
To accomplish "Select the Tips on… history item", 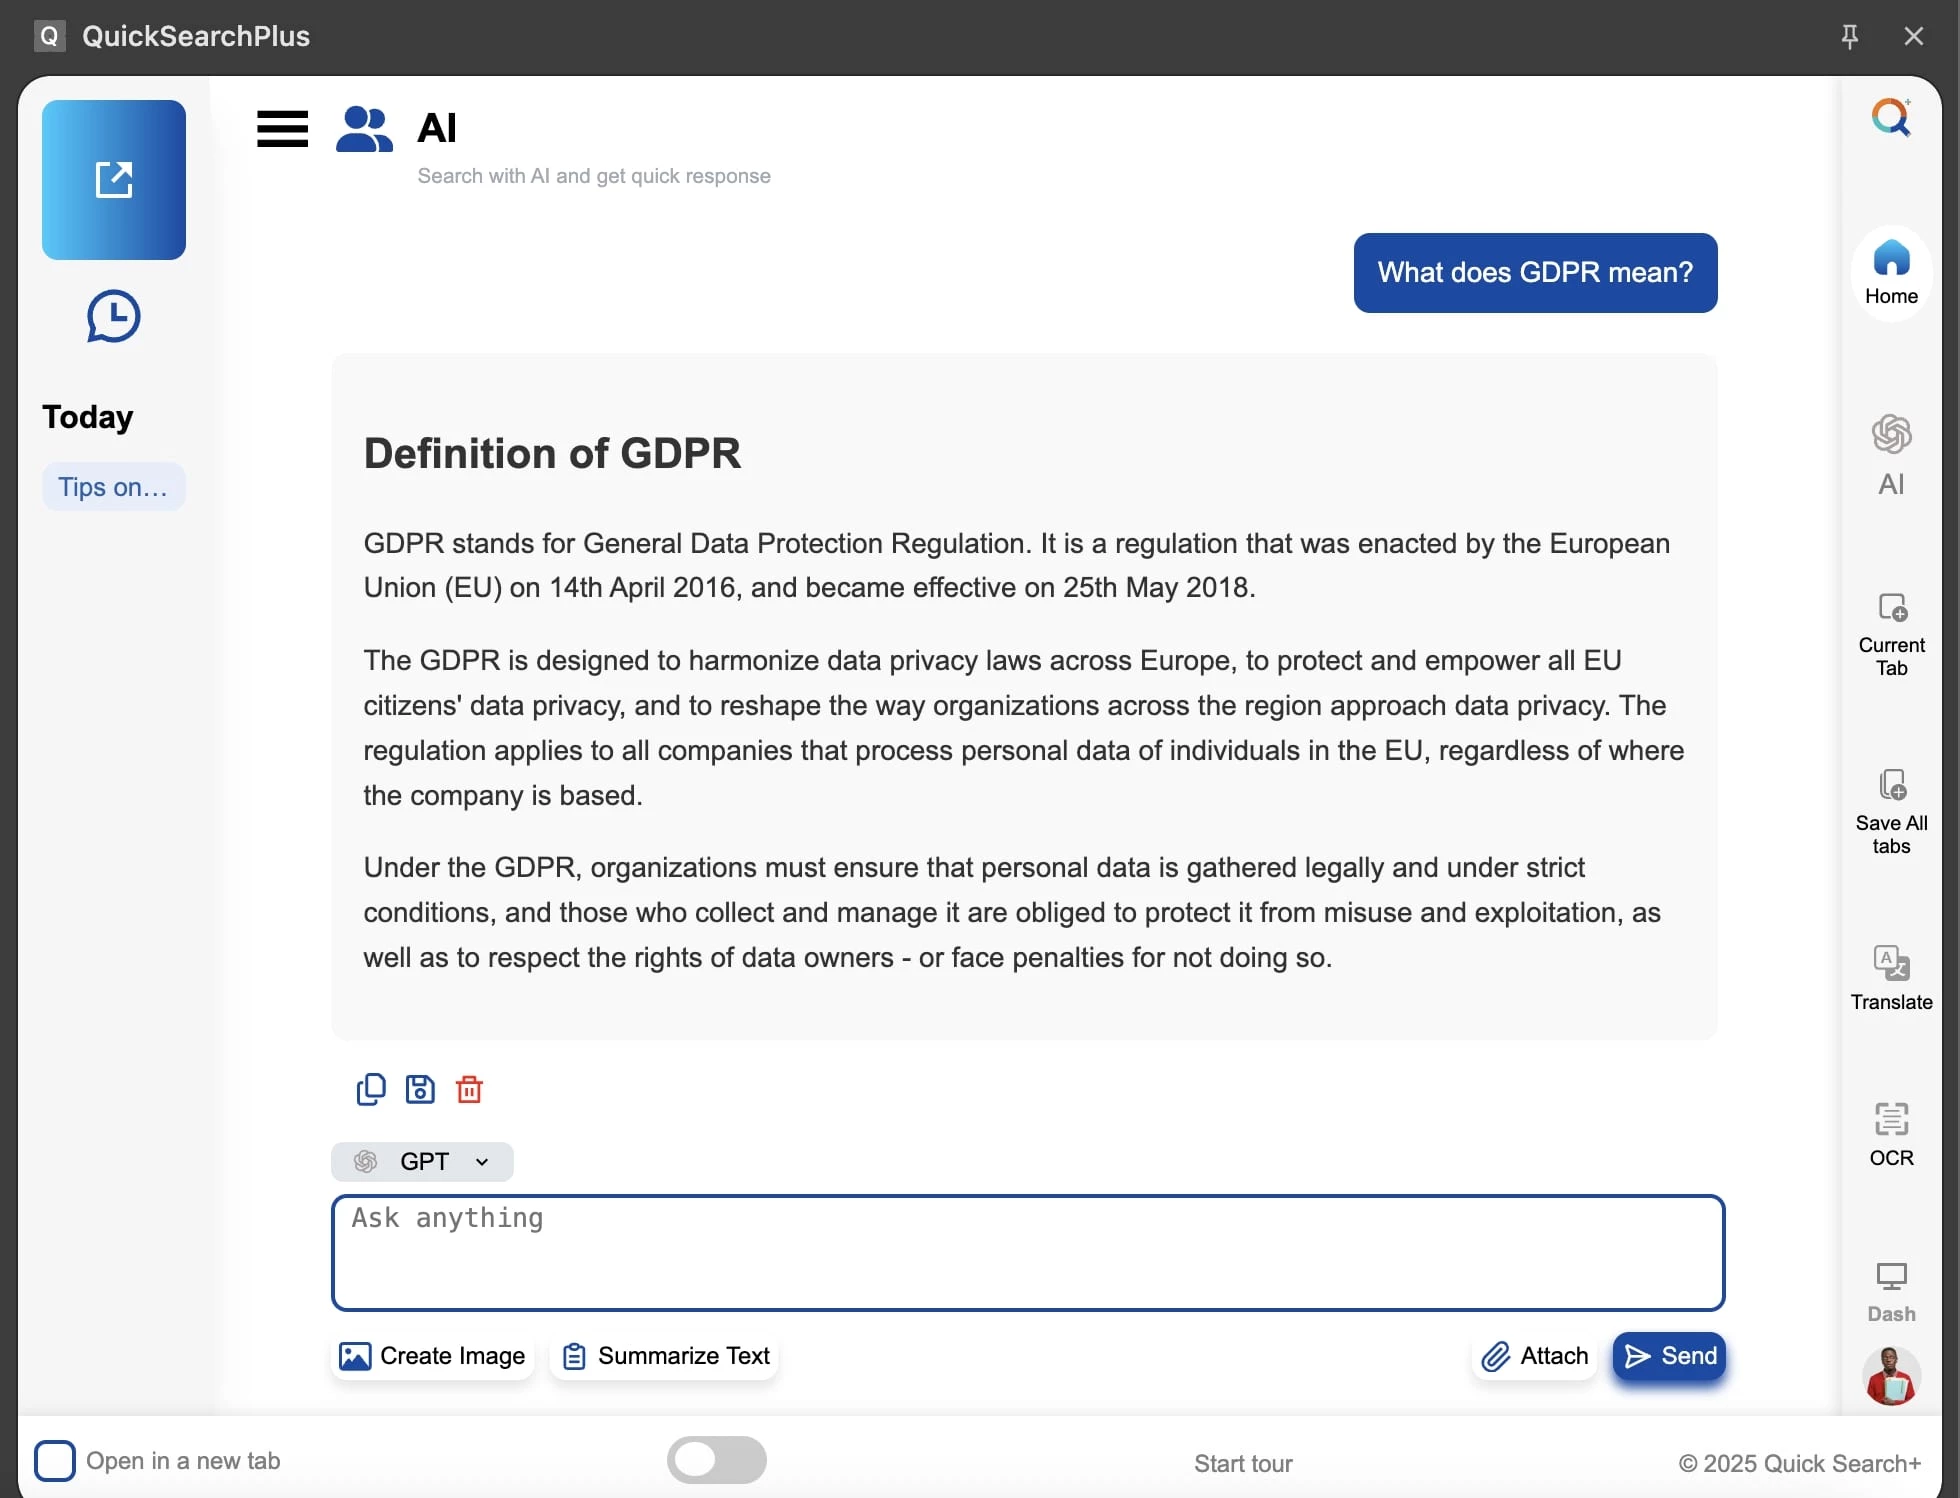I will pos(113,487).
